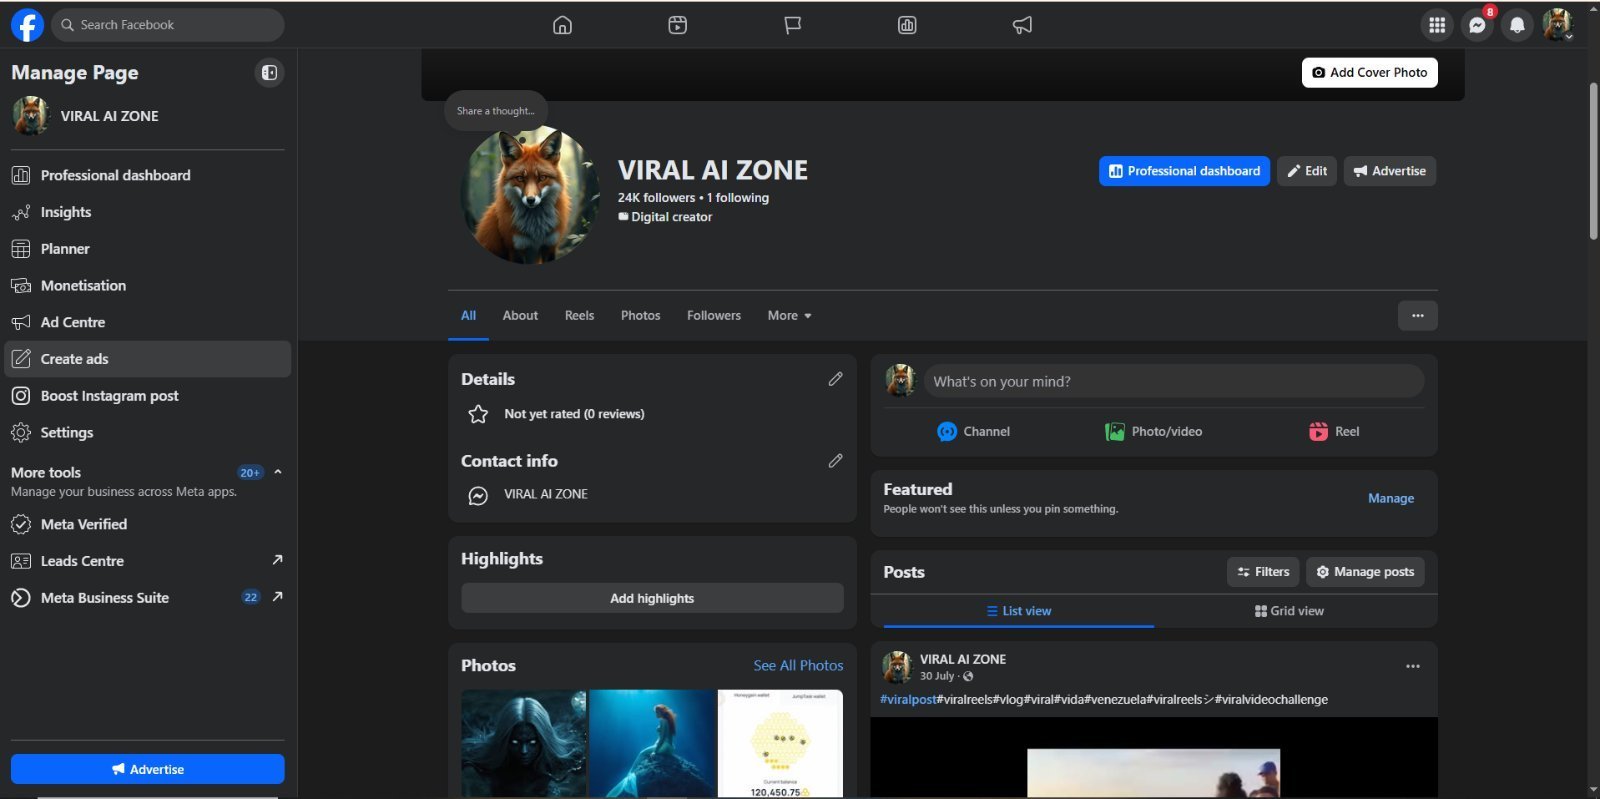Open the mermaid photo thumbnail
Image resolution: width=1600 pixels, height=799 pixels.
652,743
